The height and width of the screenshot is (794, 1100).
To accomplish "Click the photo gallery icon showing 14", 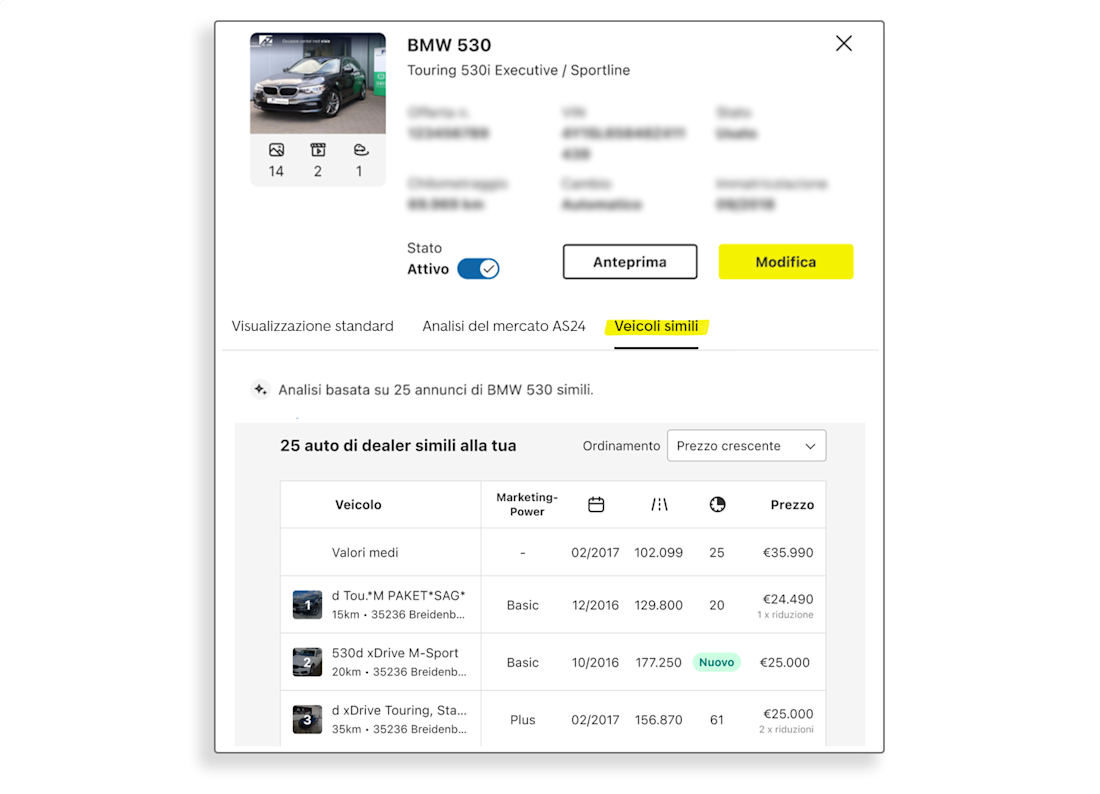I will coord(276,150).
